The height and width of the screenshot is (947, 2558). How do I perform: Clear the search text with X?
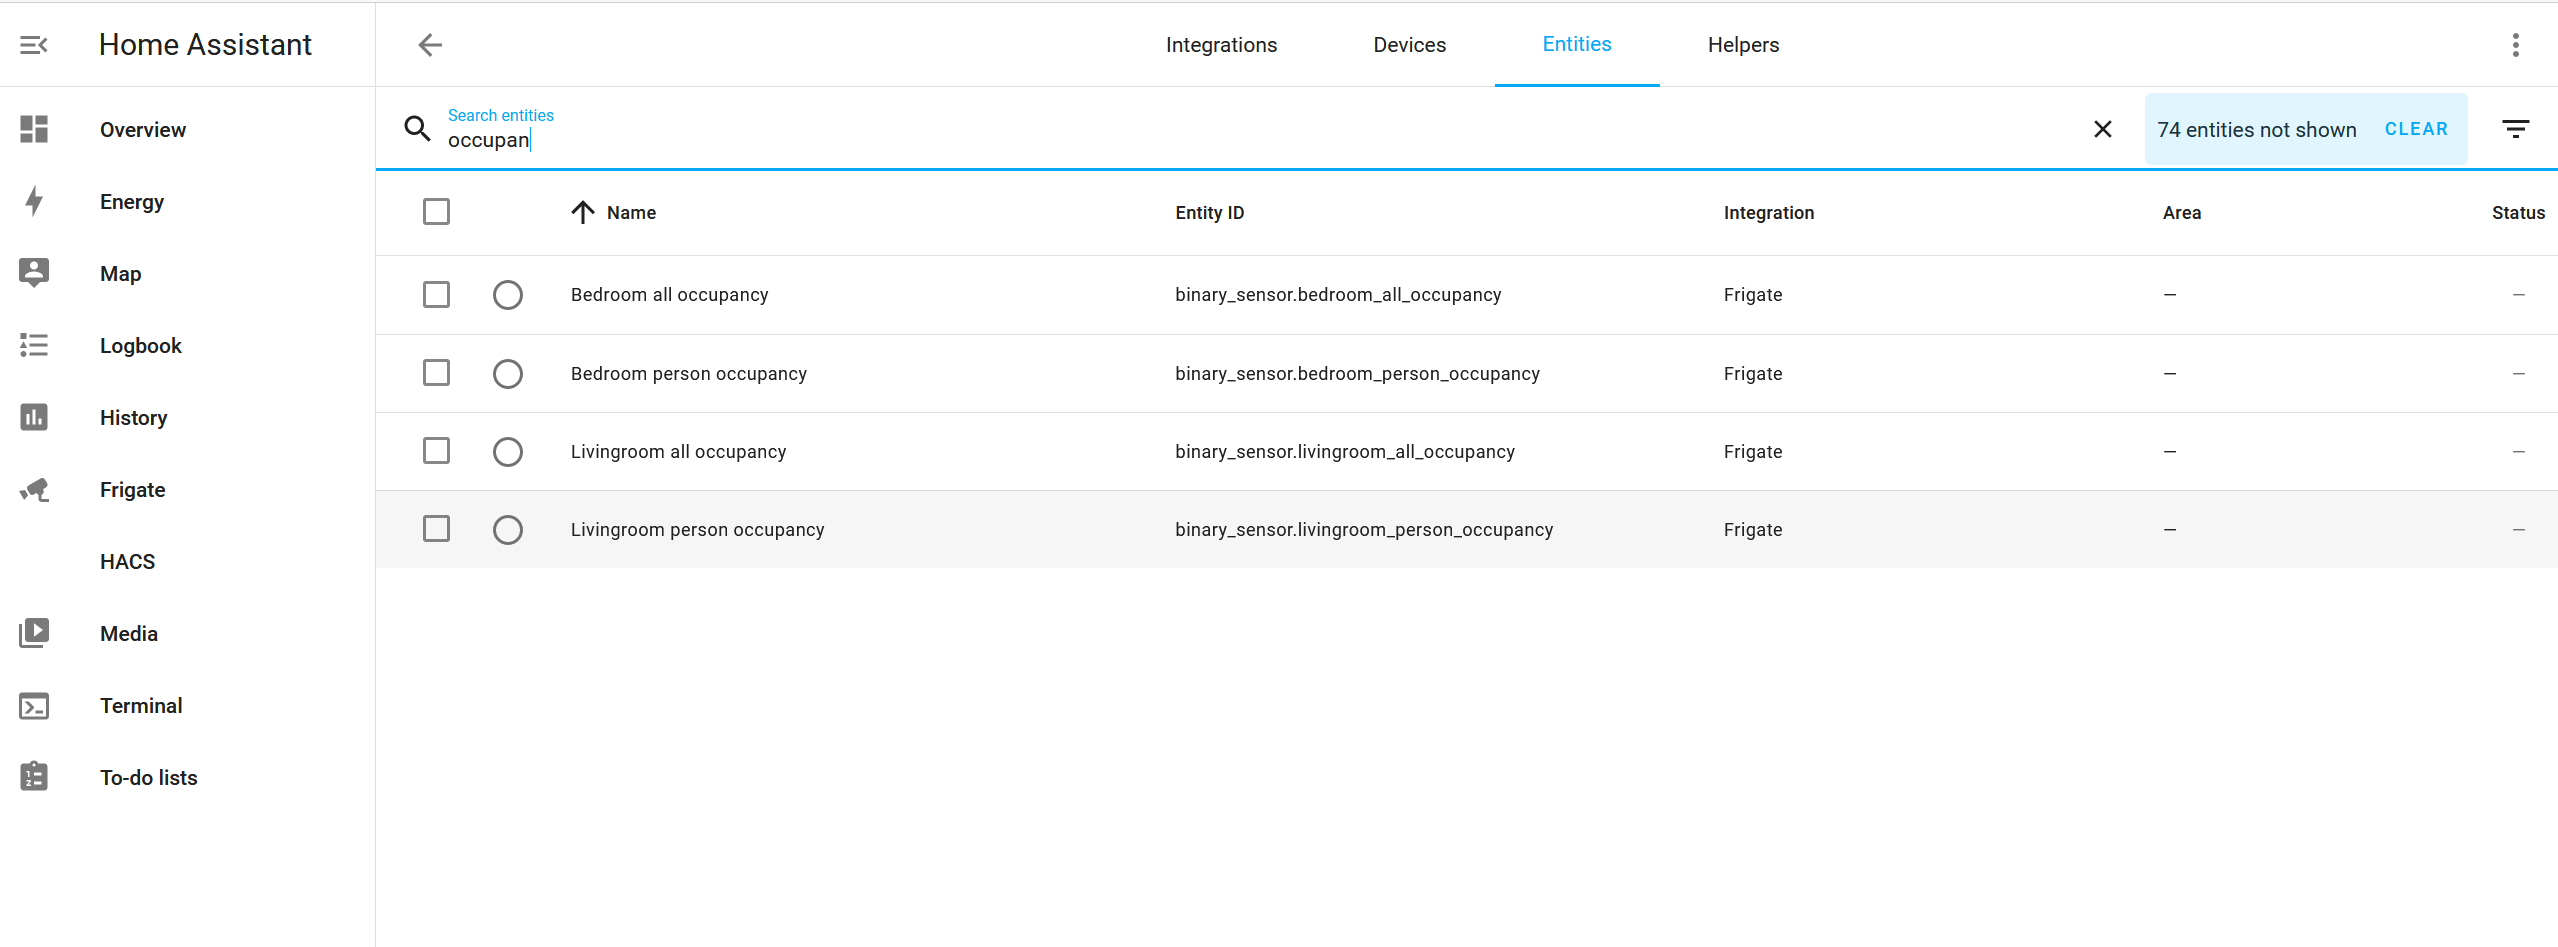coord(2103,129)
